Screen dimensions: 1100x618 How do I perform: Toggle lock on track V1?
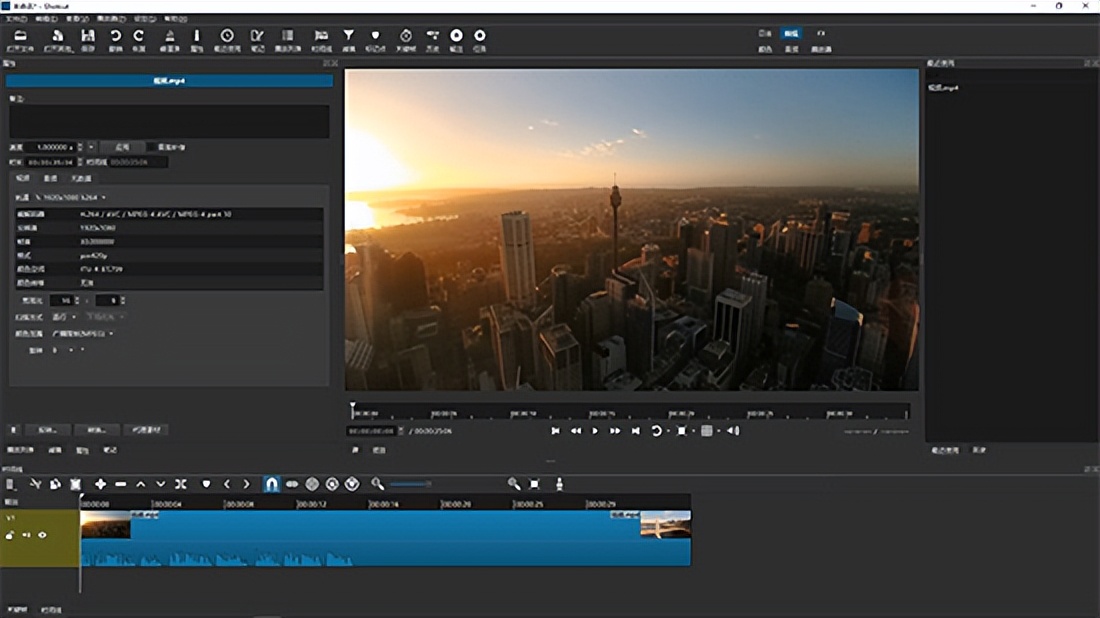(10, 535)
